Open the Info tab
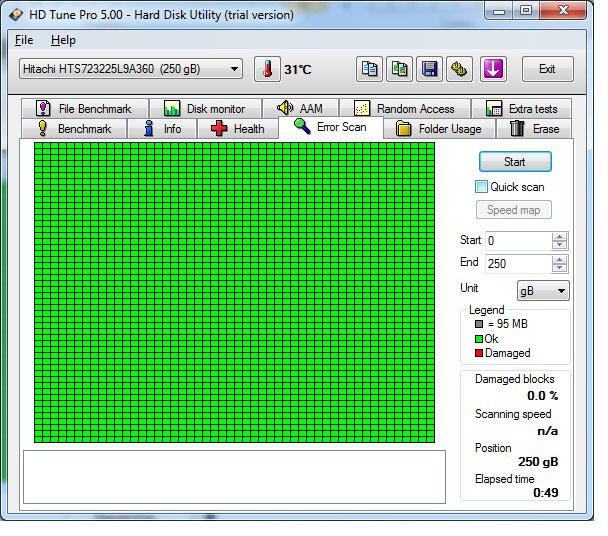Image resolution: width=608 pixels, height=536 pixels. point(162,129)
